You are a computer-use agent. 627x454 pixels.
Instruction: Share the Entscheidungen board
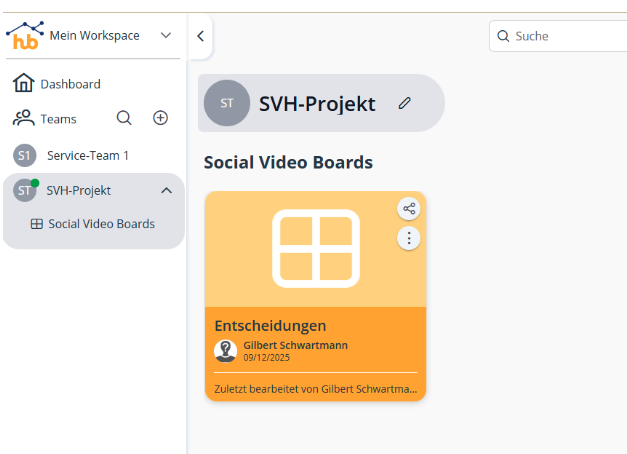pyautogui.click(x=408, y=209)
